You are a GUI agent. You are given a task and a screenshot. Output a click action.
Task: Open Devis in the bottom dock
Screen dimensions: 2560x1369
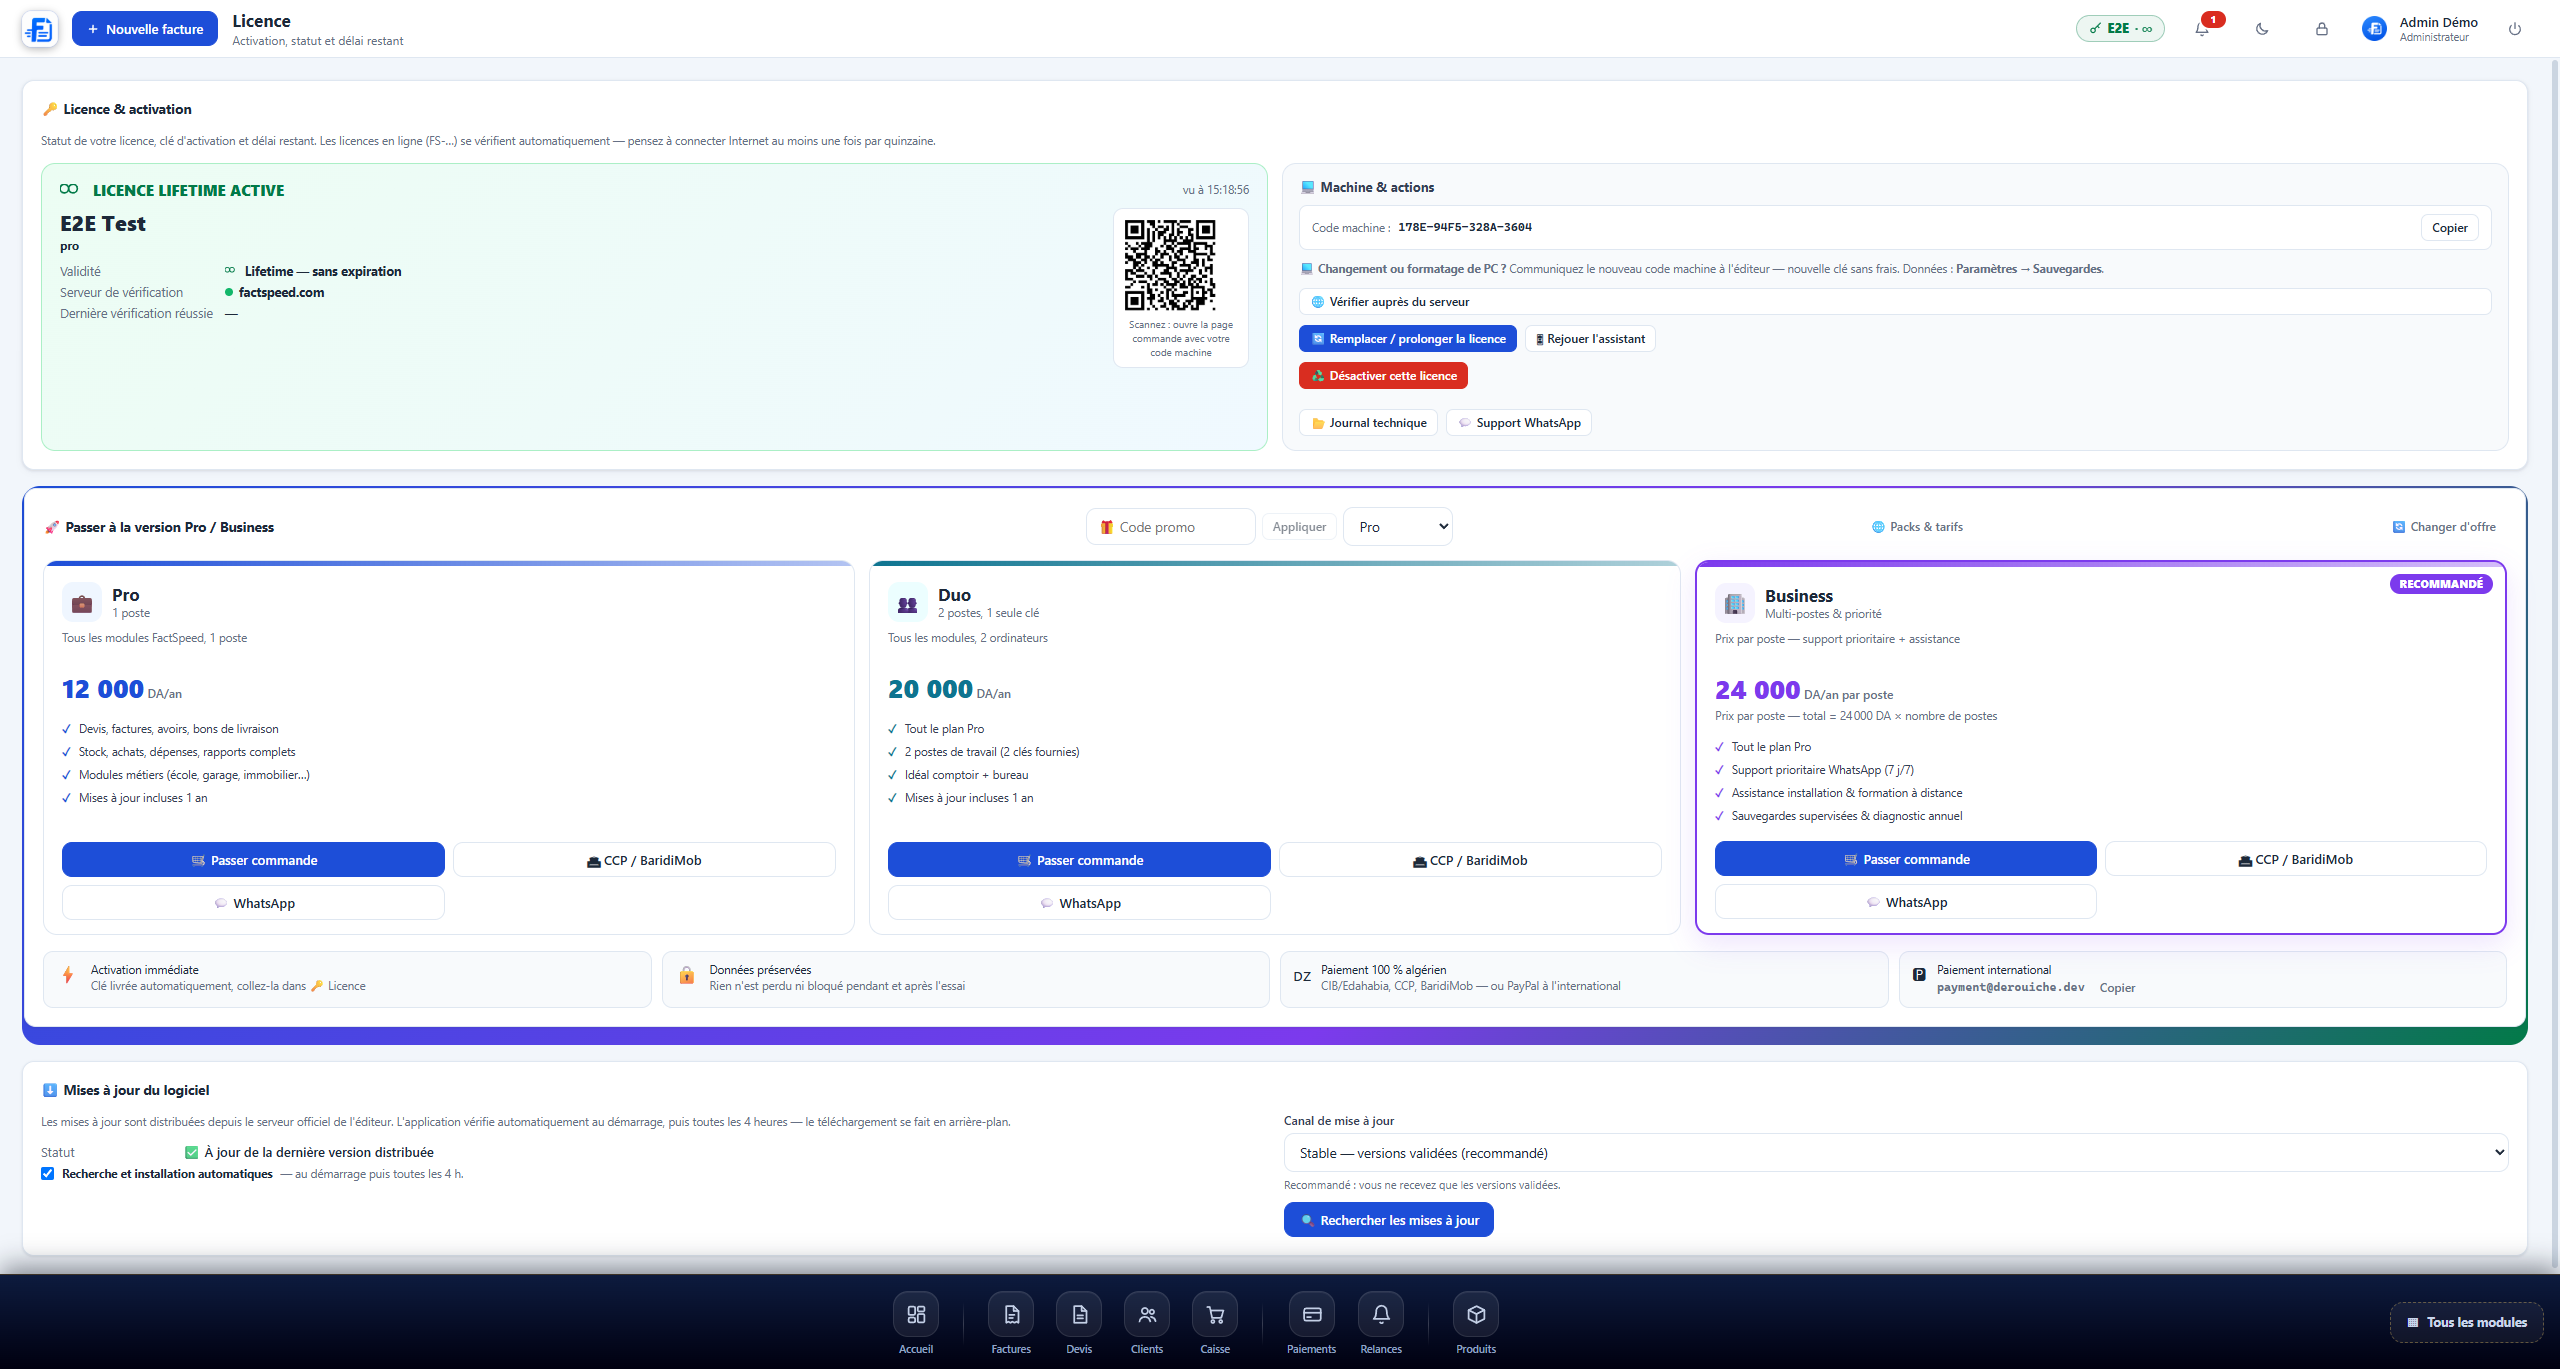click(x=1079, y=1324)
